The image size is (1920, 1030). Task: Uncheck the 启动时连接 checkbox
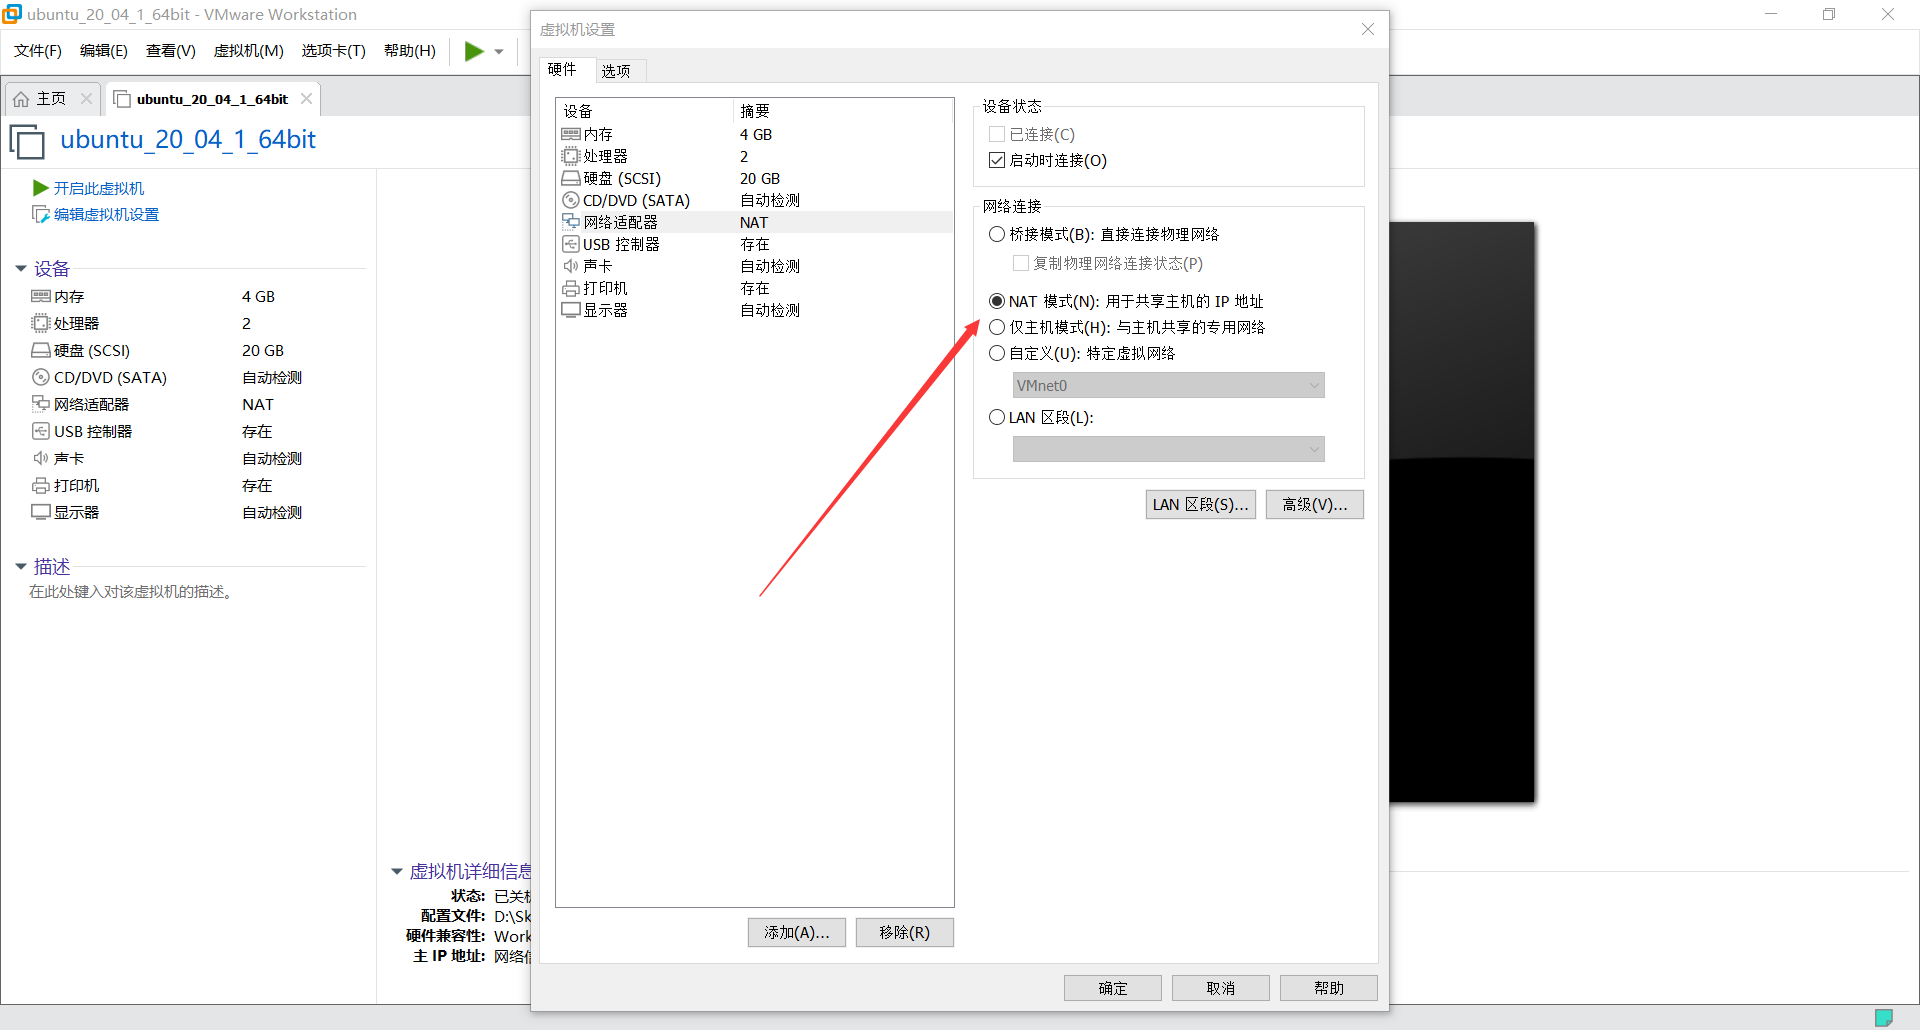pyautogui.click(x=996, y=159)
